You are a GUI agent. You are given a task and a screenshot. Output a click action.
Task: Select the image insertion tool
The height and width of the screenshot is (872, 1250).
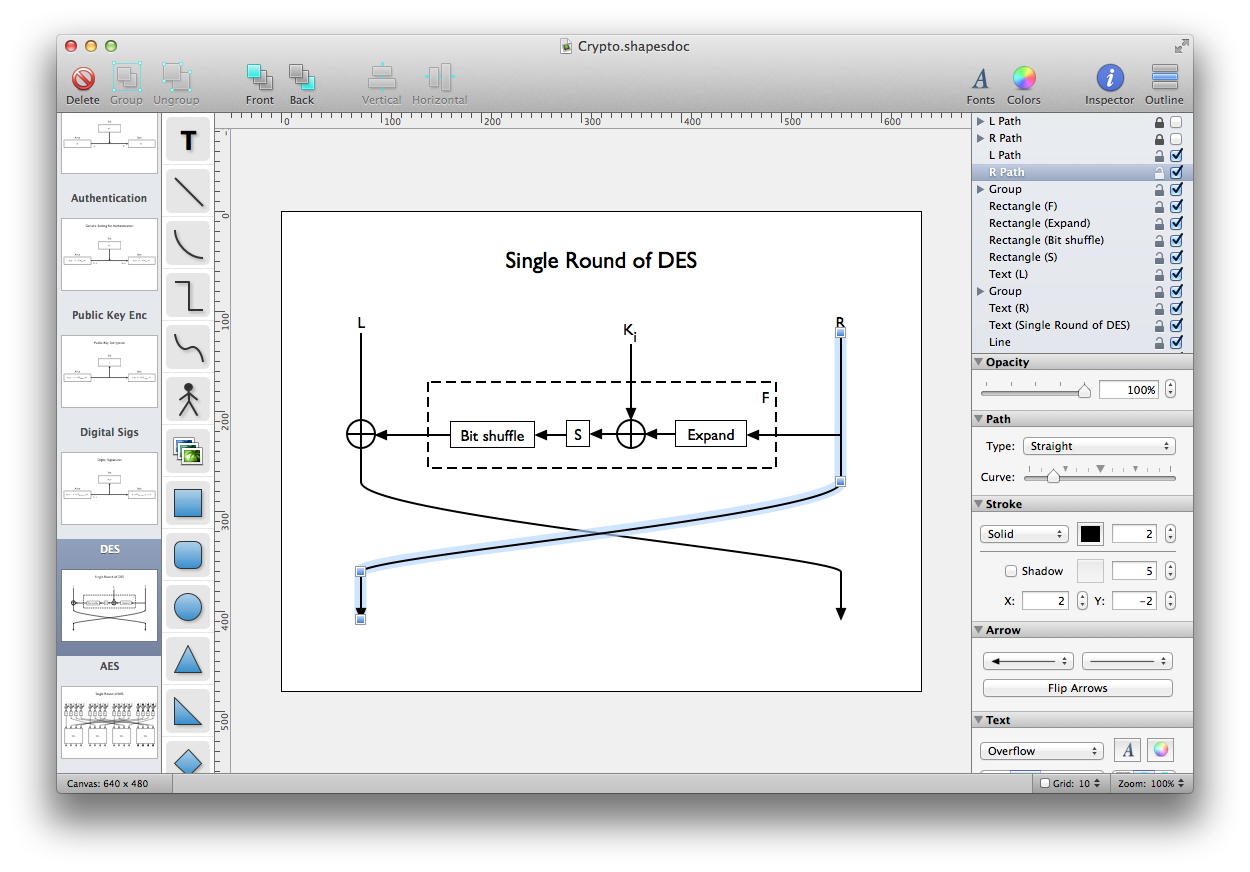click(187, 451)
